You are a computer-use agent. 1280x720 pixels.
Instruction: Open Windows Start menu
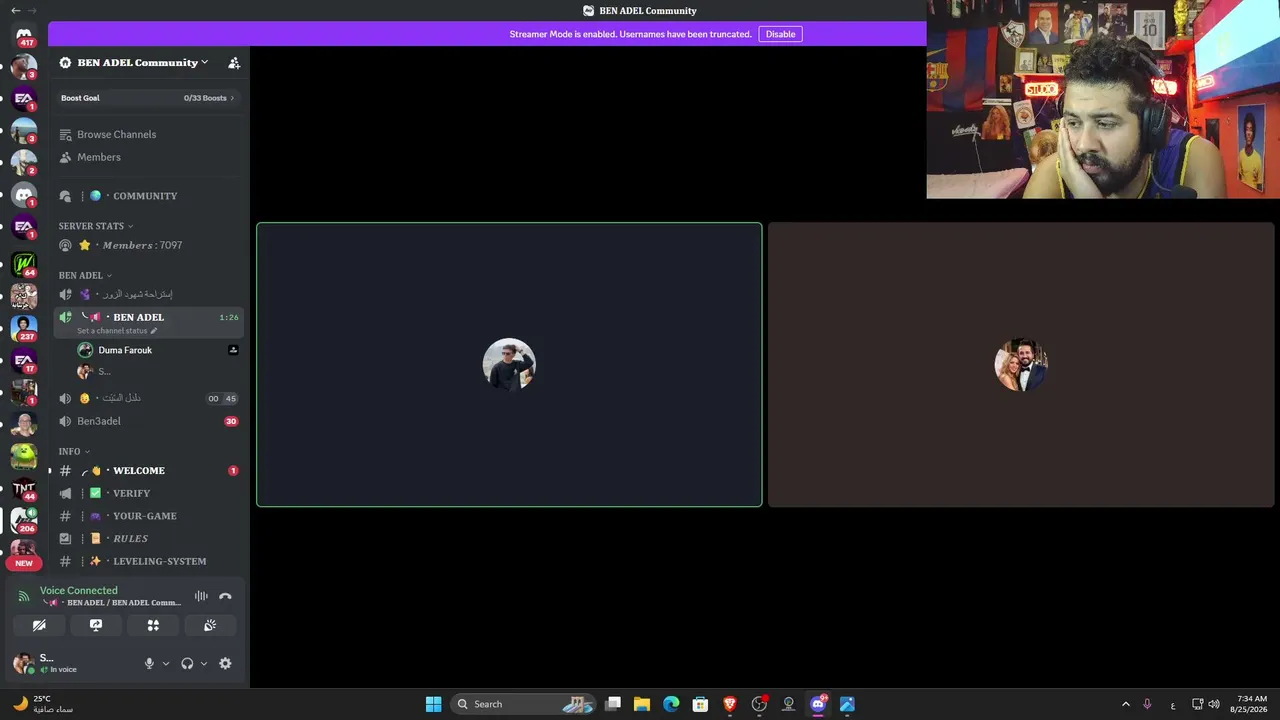[433, 704]
